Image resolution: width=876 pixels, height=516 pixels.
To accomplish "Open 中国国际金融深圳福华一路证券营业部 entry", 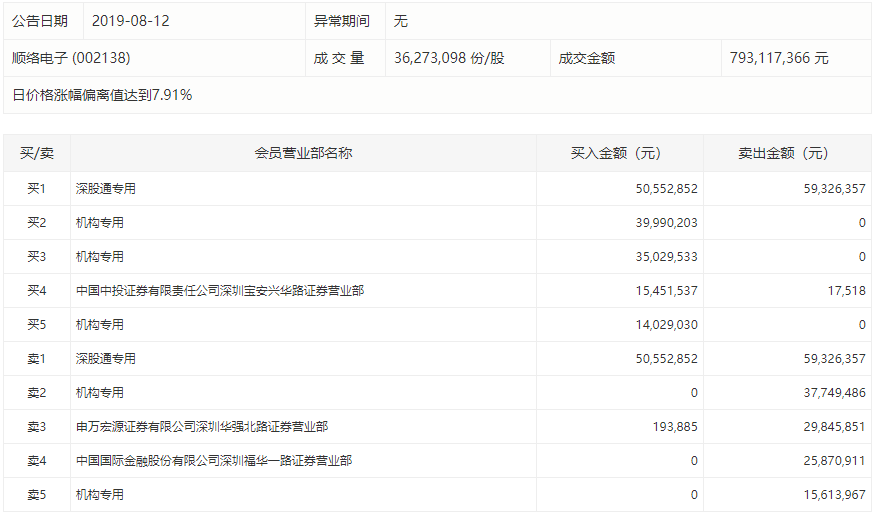I will point(214,461).
